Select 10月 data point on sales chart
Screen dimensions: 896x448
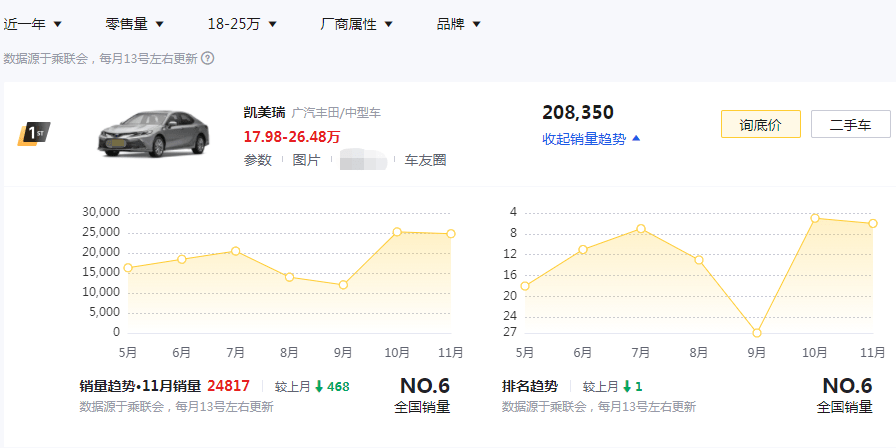tap(397, 231)
